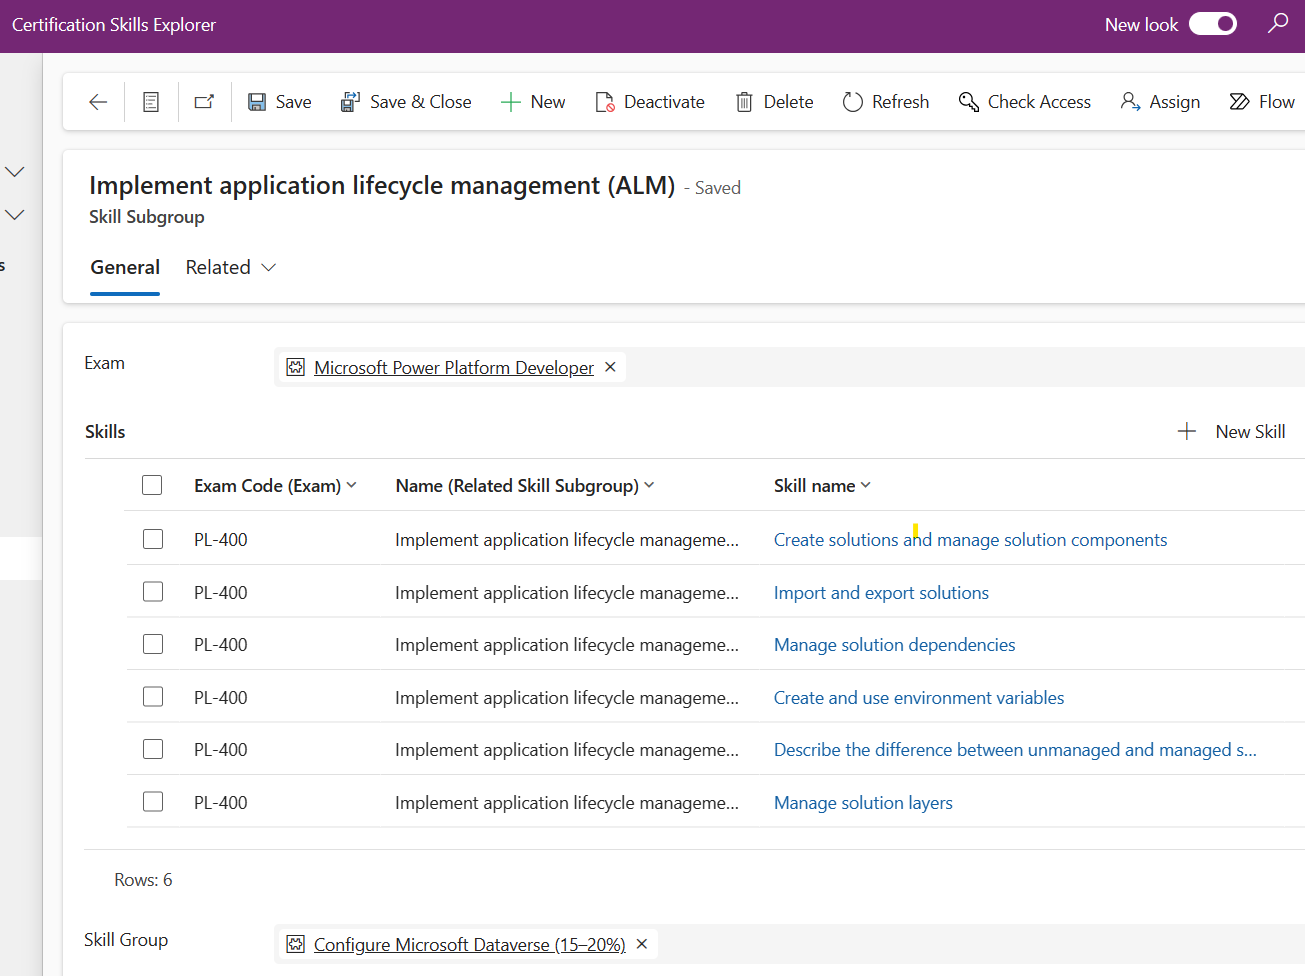Click the Refresh circular arrow icon
1305x976 pixels.
tap(853, 102)
